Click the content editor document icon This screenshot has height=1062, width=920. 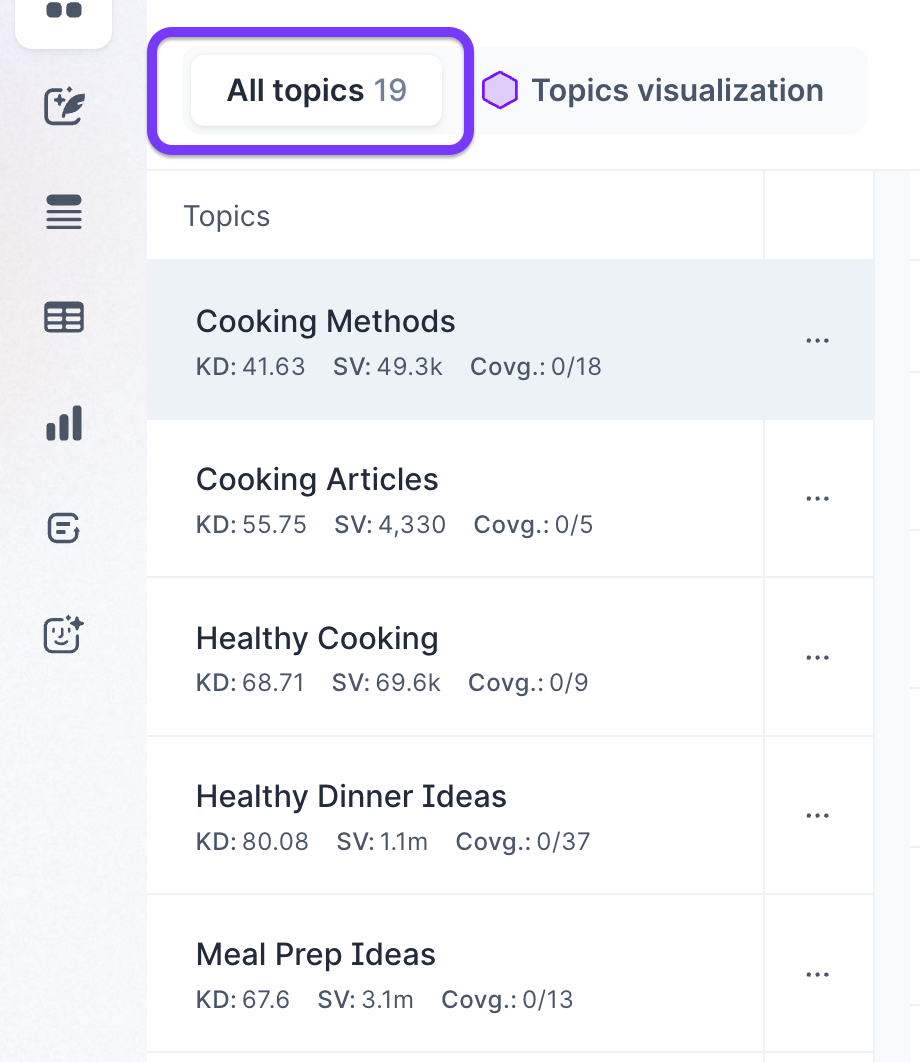pos(64,528)
